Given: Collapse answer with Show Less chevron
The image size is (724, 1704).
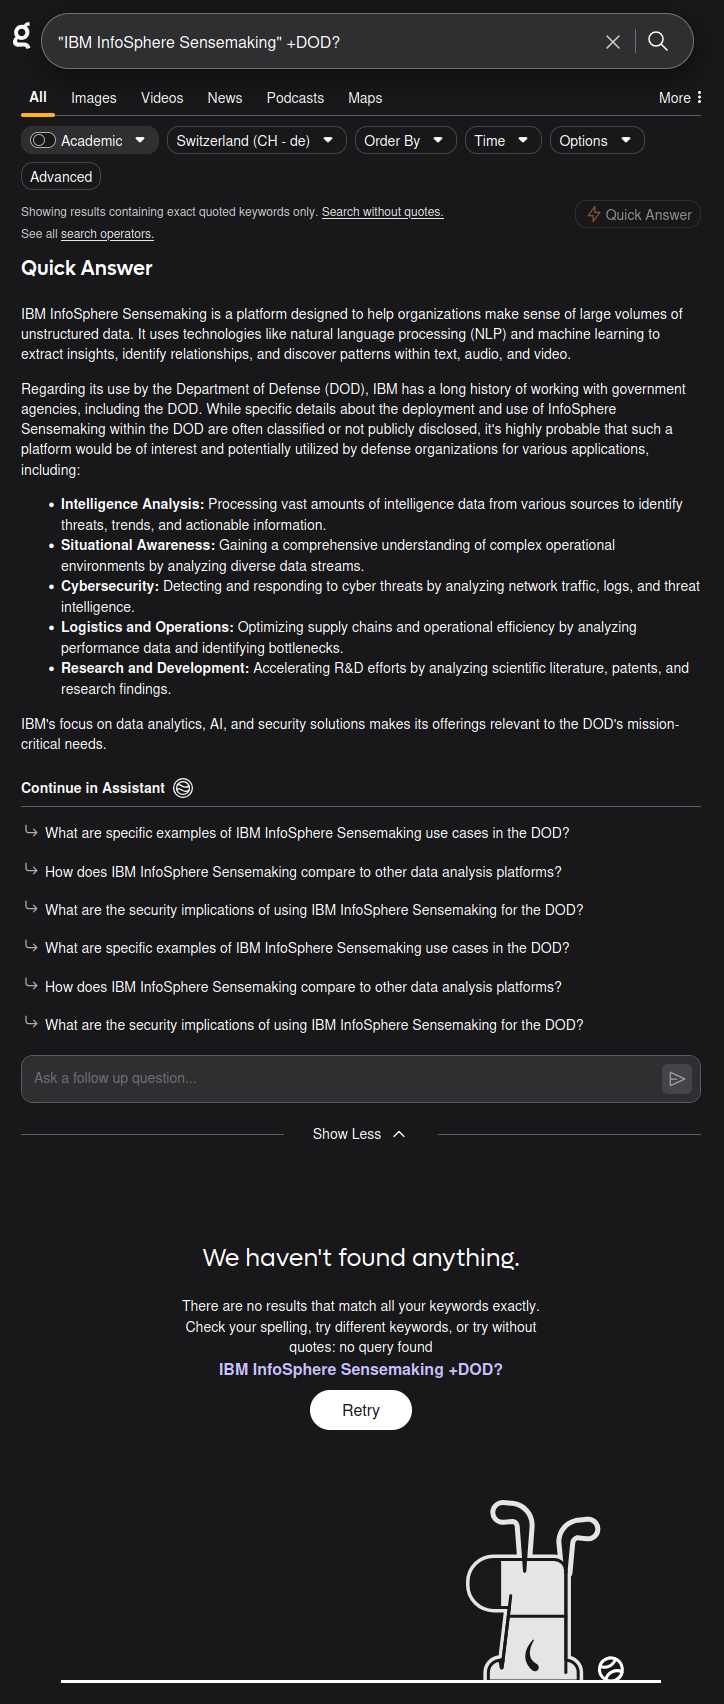Looking at the screenshot, I should point(399,1134).
